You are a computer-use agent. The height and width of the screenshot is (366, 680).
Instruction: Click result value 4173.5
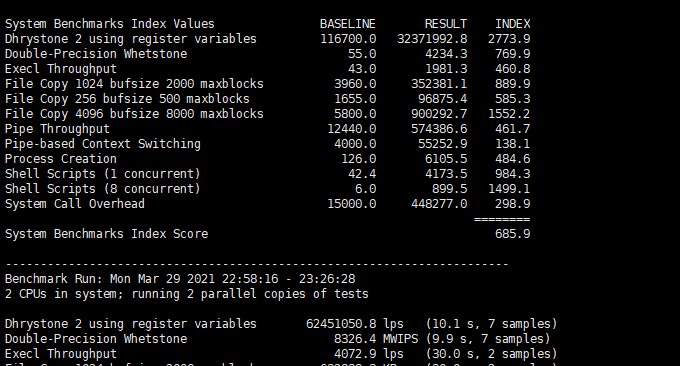[446, 174]
